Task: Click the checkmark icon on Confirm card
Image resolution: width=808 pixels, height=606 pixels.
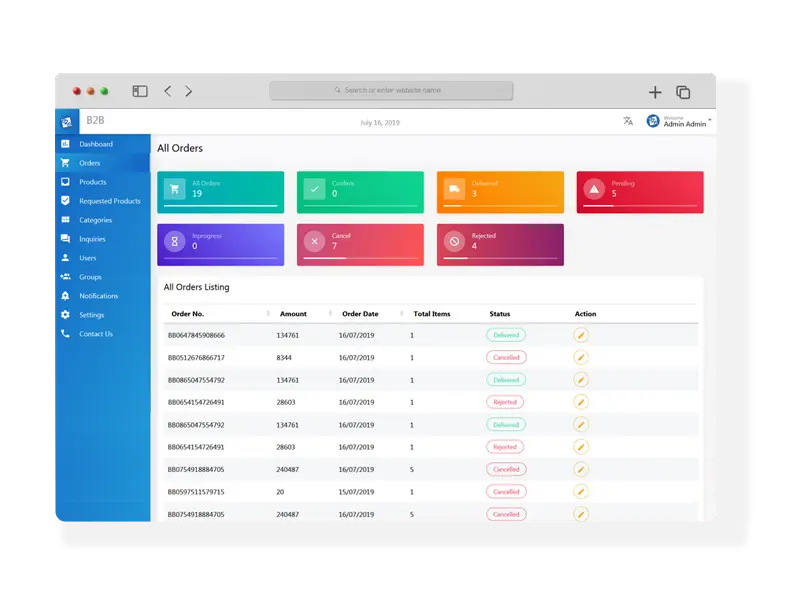Action: point(314,189)
